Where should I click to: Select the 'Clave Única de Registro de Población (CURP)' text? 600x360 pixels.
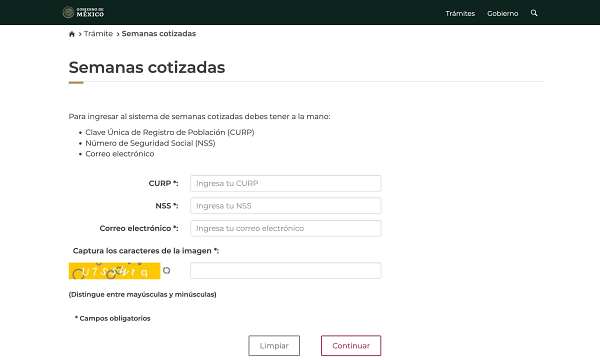(x=170, y=132)
